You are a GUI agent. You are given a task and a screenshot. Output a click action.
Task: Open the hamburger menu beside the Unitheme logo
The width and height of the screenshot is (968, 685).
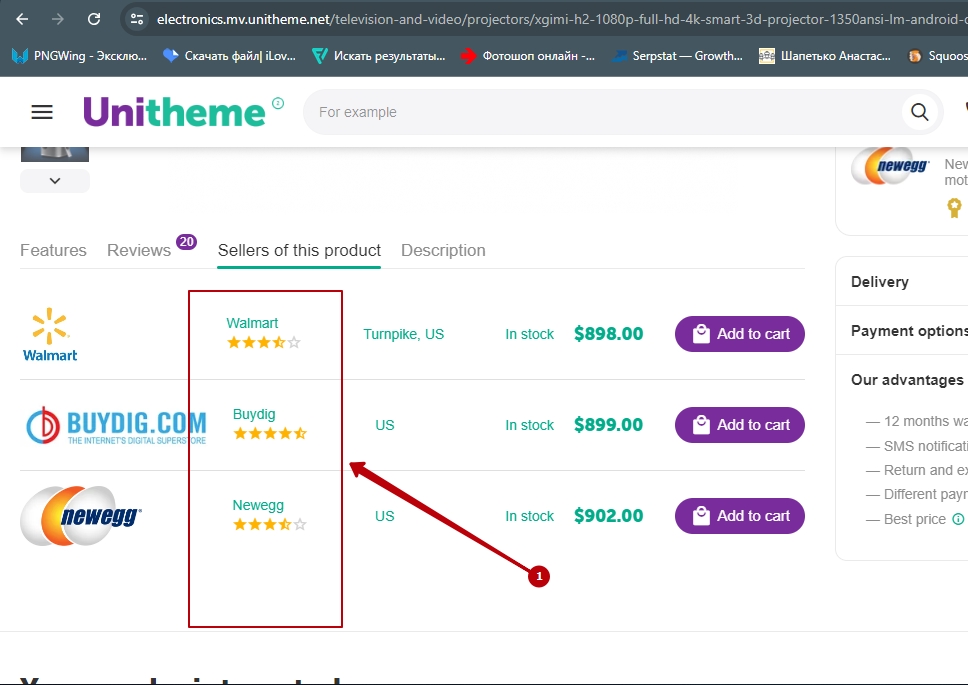[42, 112]
